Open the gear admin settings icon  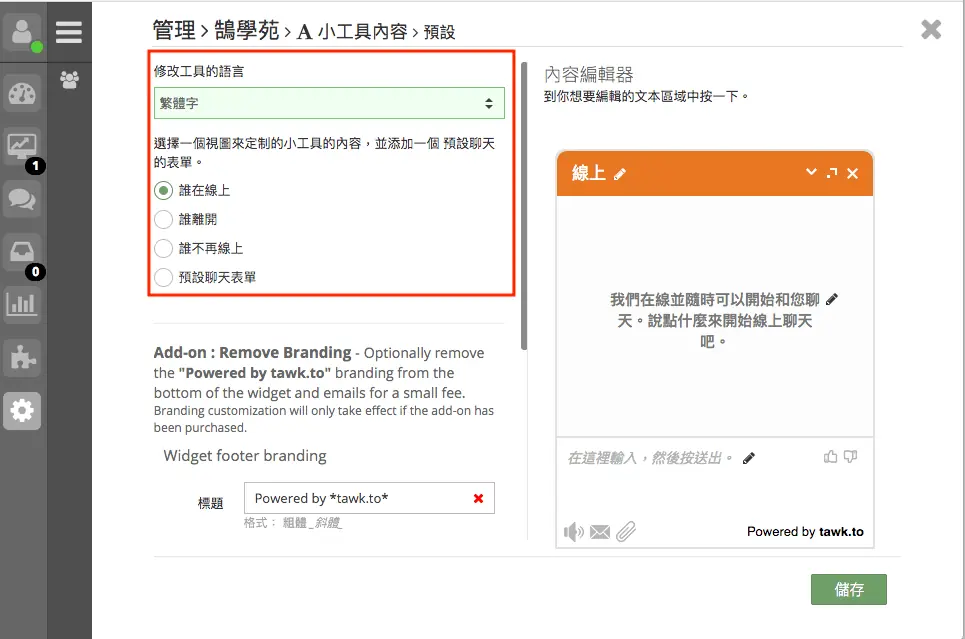point(22,411)
